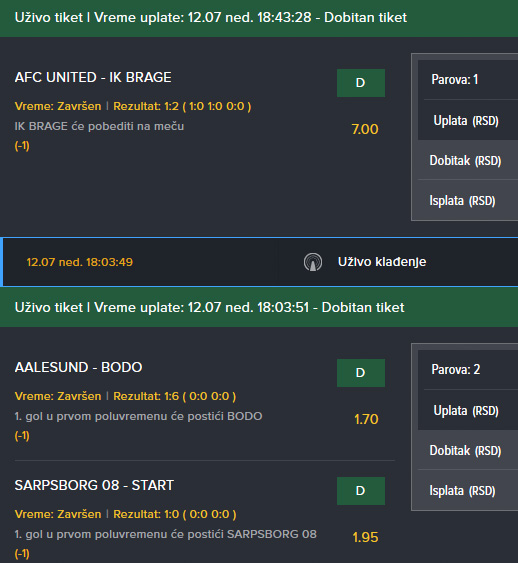Click the 7.00 odds value
This screenshot has width=518, height=563.
pos(365,129)
